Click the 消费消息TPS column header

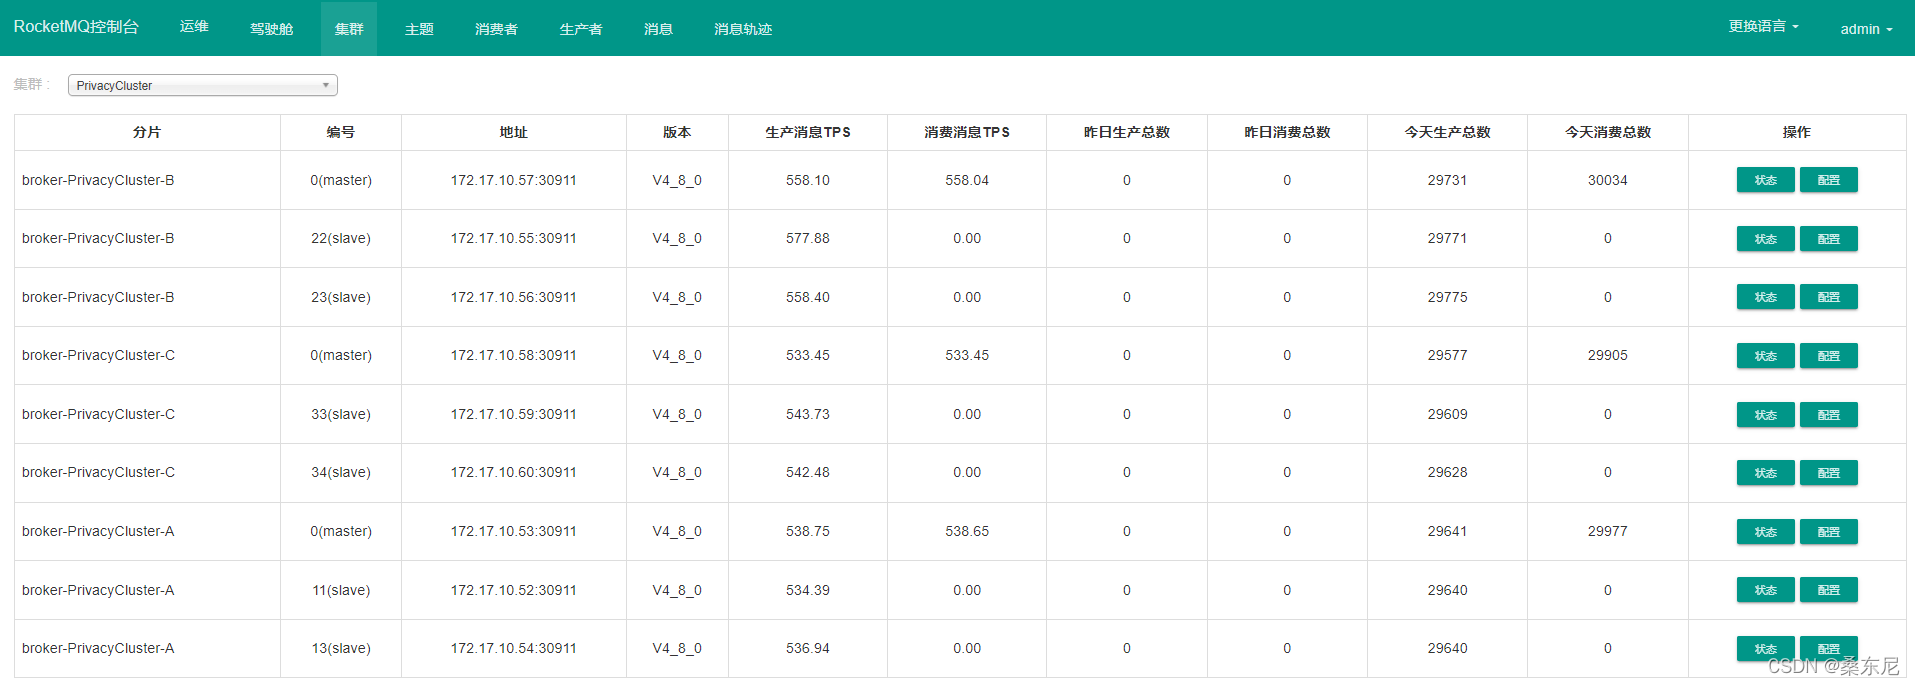click(x=967, y=132)
